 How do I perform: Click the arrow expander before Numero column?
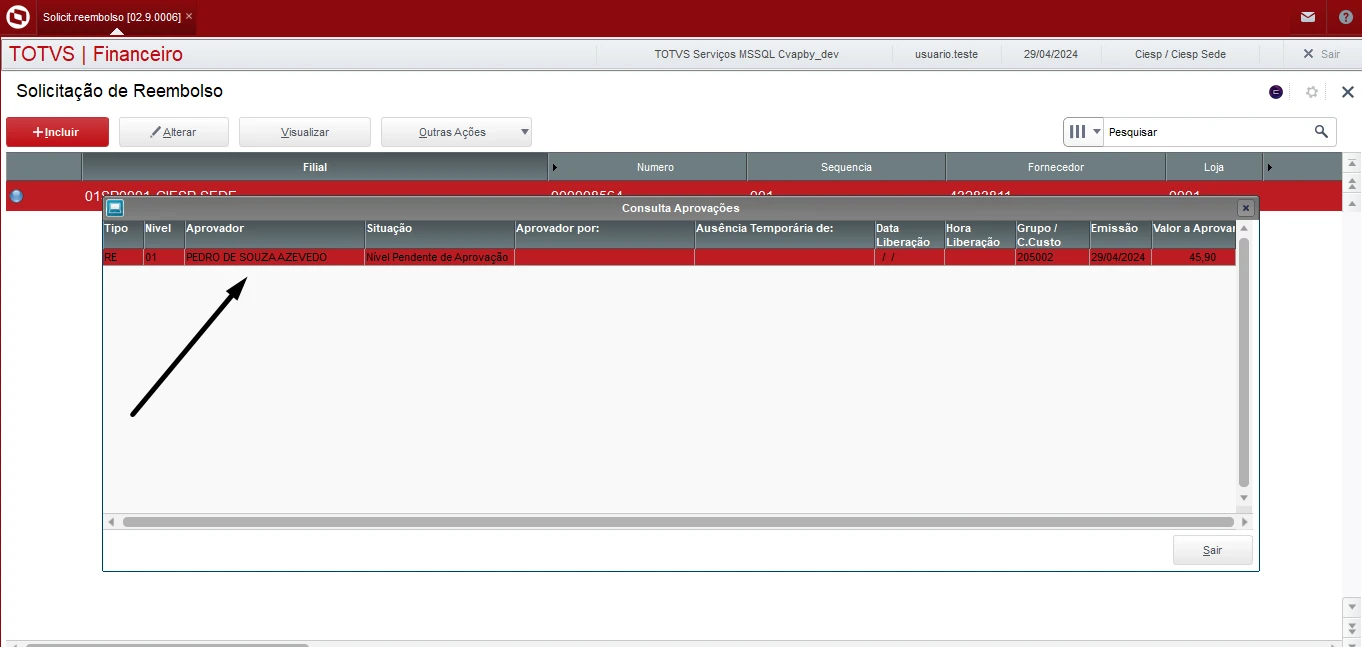coord(555,167)
